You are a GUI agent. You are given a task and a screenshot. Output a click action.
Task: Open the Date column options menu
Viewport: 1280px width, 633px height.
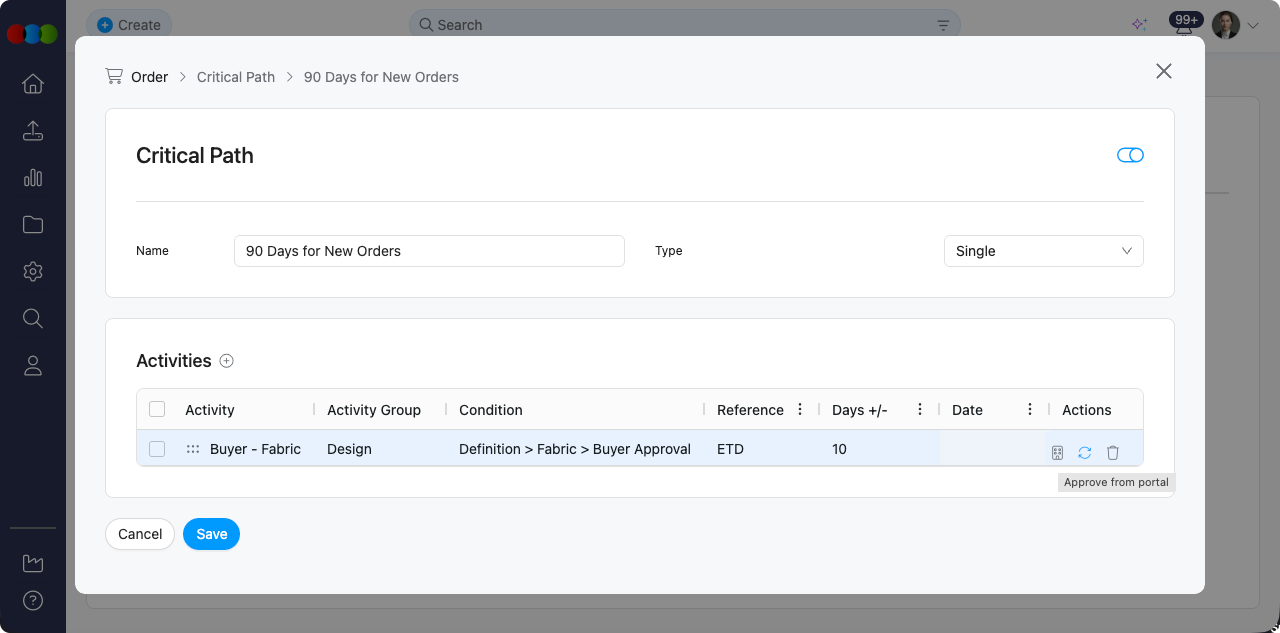[x=1030, y=410]
